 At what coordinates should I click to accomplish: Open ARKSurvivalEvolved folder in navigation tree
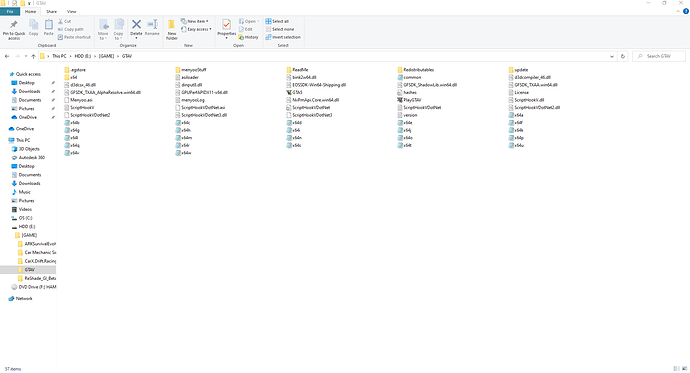(37, 244)
